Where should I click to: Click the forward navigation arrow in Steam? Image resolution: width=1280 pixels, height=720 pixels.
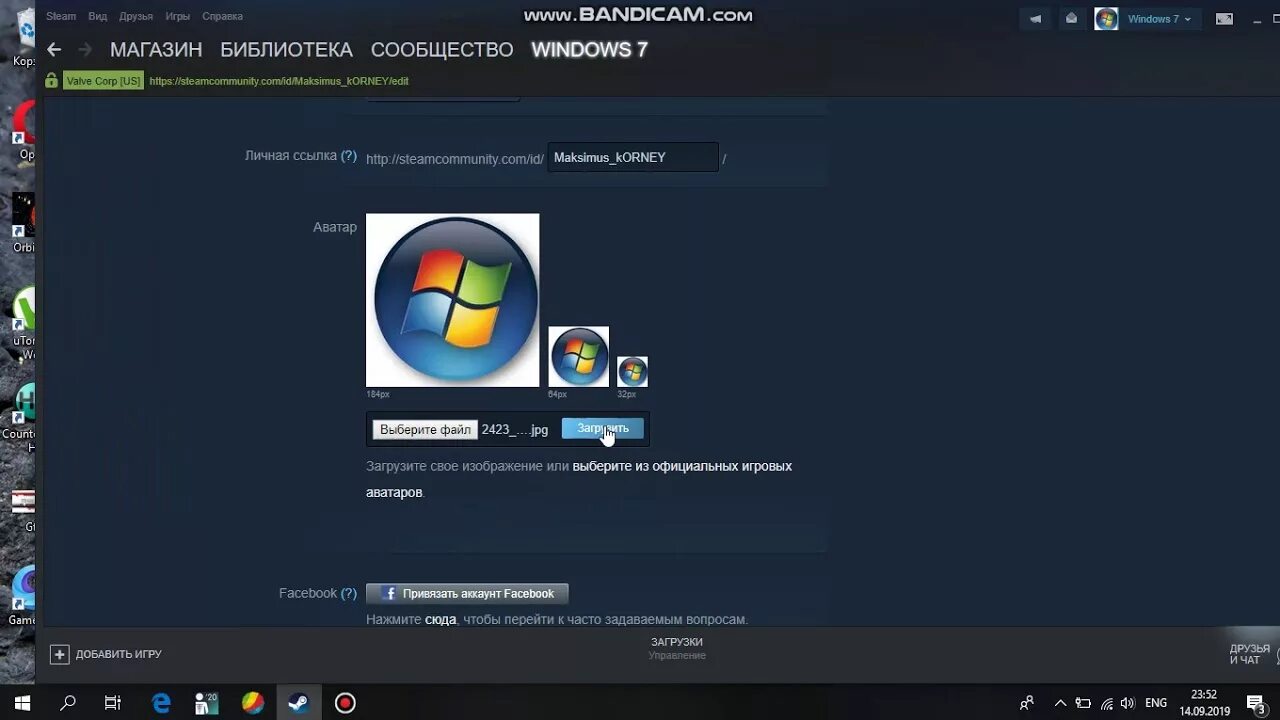[x=85, y=49]
